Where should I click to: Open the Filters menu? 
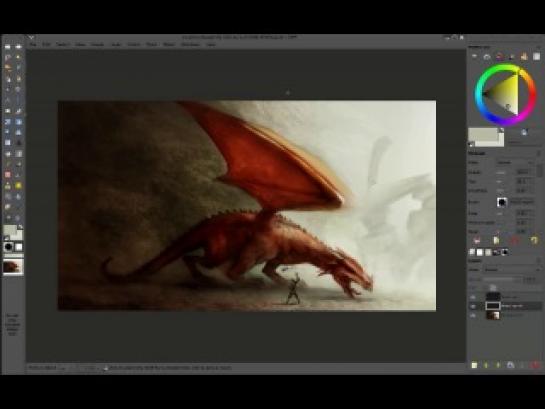[x=169, y=45]
